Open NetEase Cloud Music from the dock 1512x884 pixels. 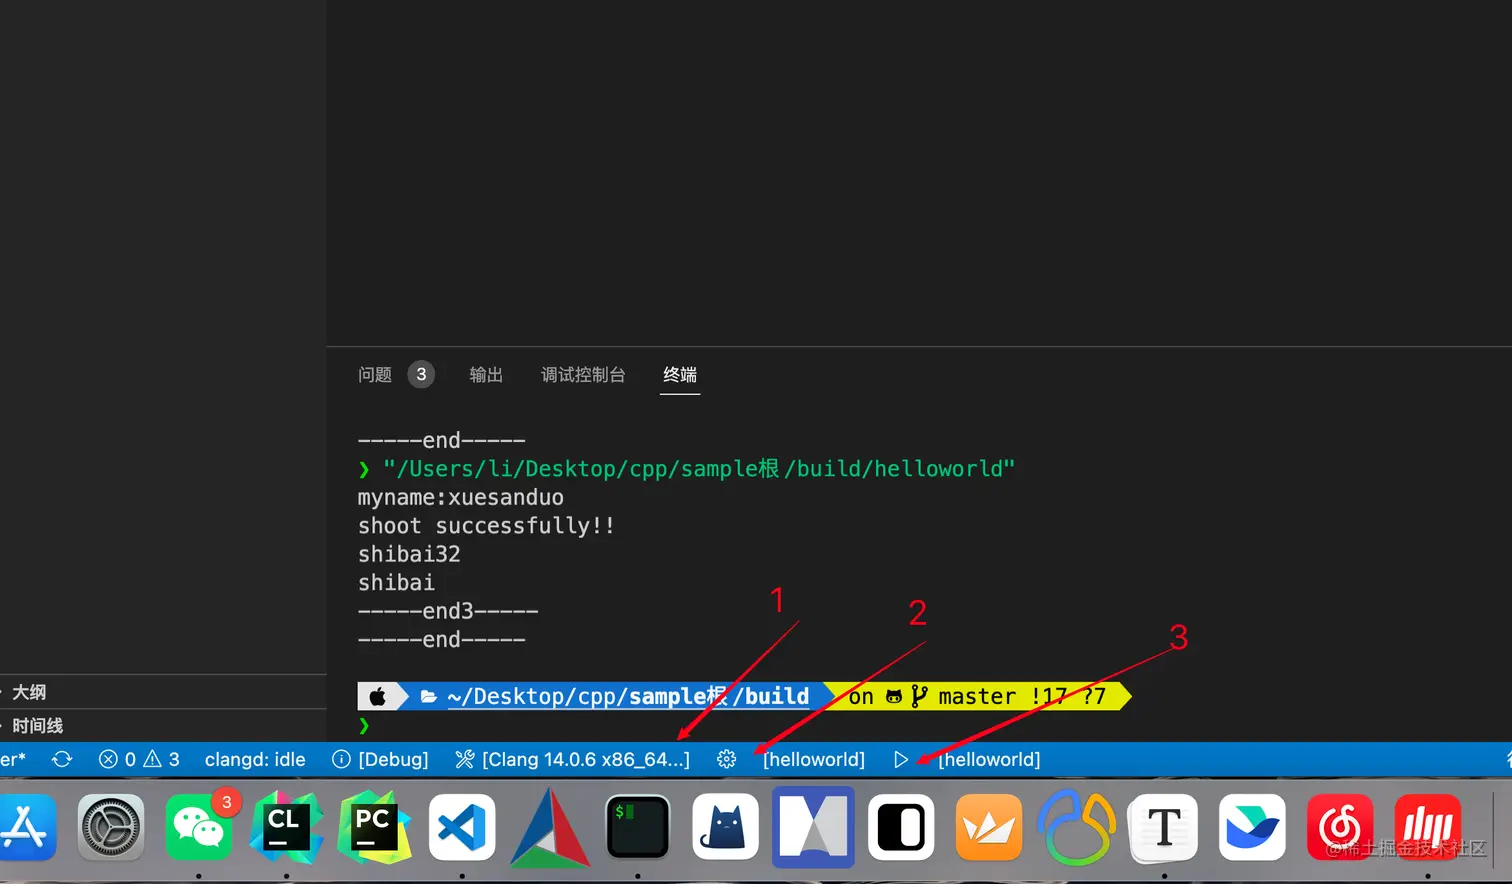1340,827
